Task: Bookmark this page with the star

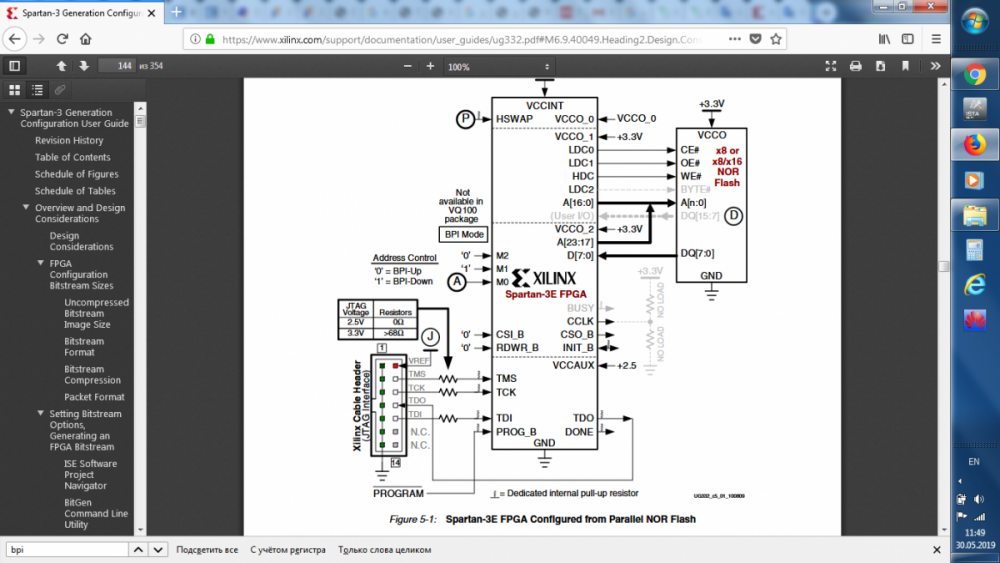Action: (x=776, y=39)
